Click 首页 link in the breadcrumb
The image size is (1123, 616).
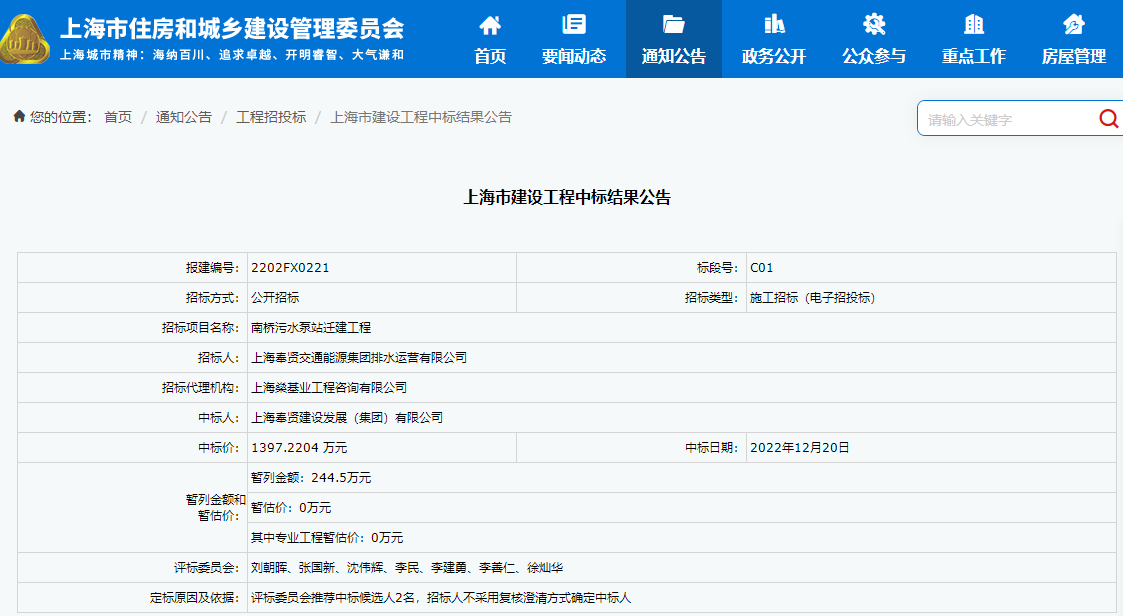pyautogui.click(x=118, y=117)
